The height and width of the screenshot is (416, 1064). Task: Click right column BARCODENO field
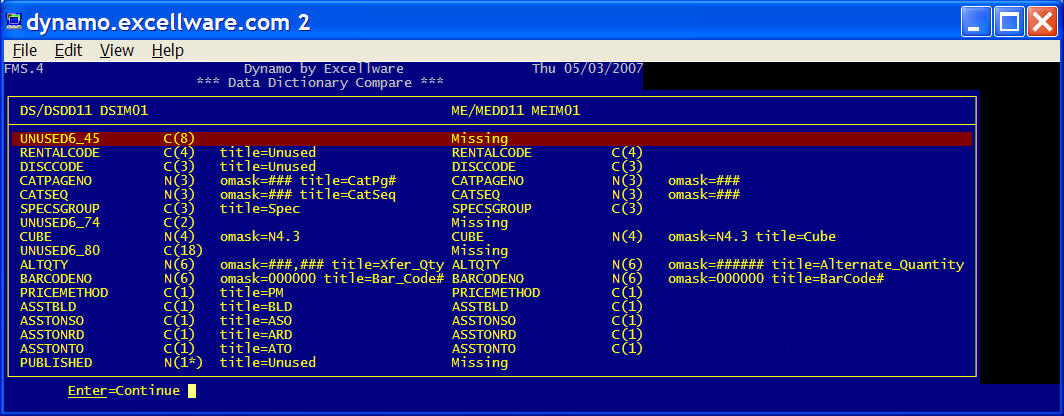click(488, 279)
